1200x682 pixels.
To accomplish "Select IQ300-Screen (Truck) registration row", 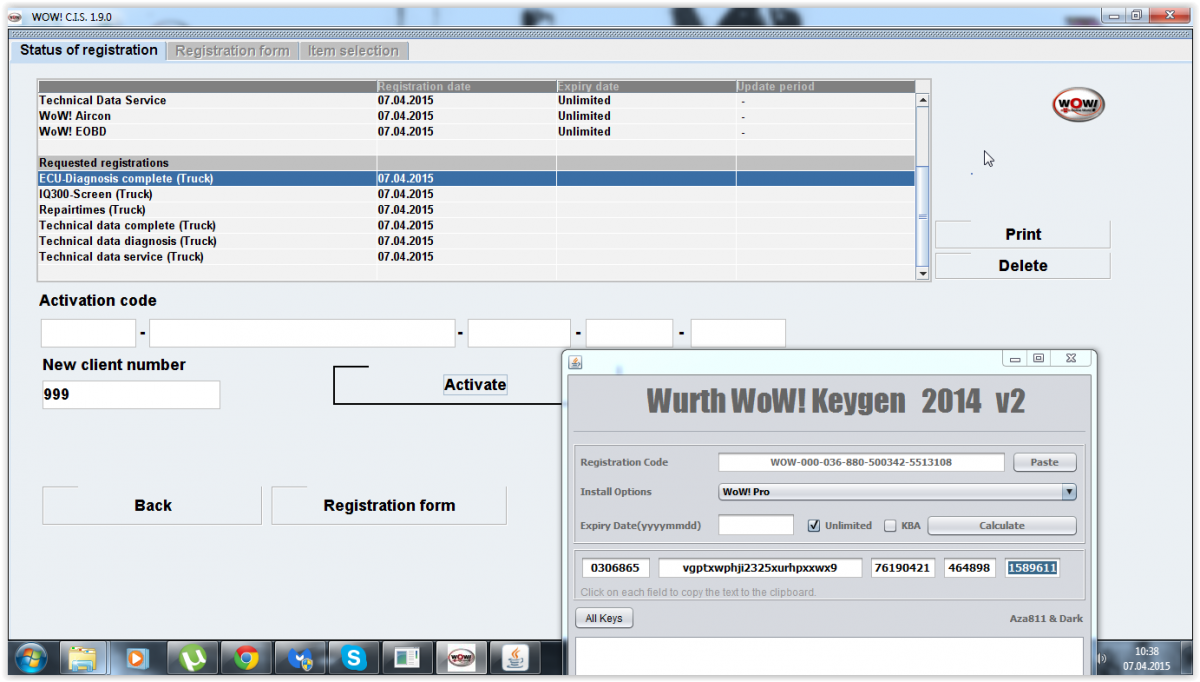I will (x=200, y=194).
